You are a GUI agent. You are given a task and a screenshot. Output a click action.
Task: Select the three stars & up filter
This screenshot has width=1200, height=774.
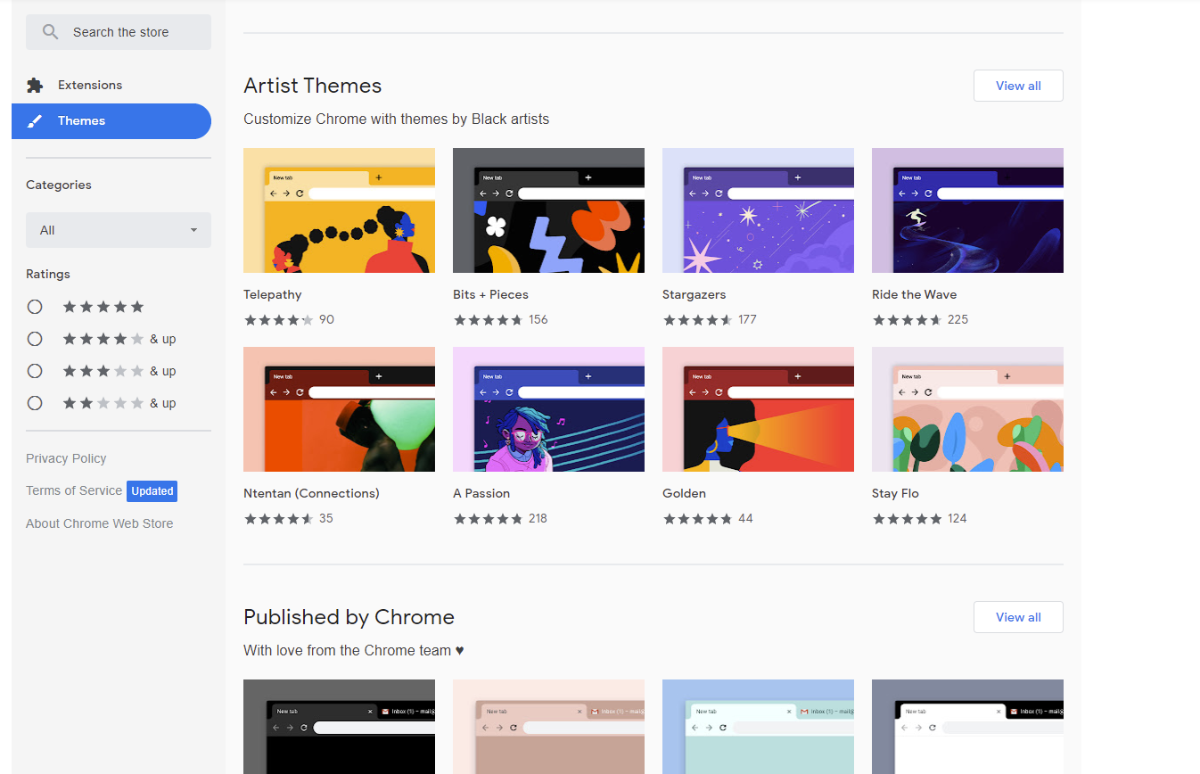point(35,371)
